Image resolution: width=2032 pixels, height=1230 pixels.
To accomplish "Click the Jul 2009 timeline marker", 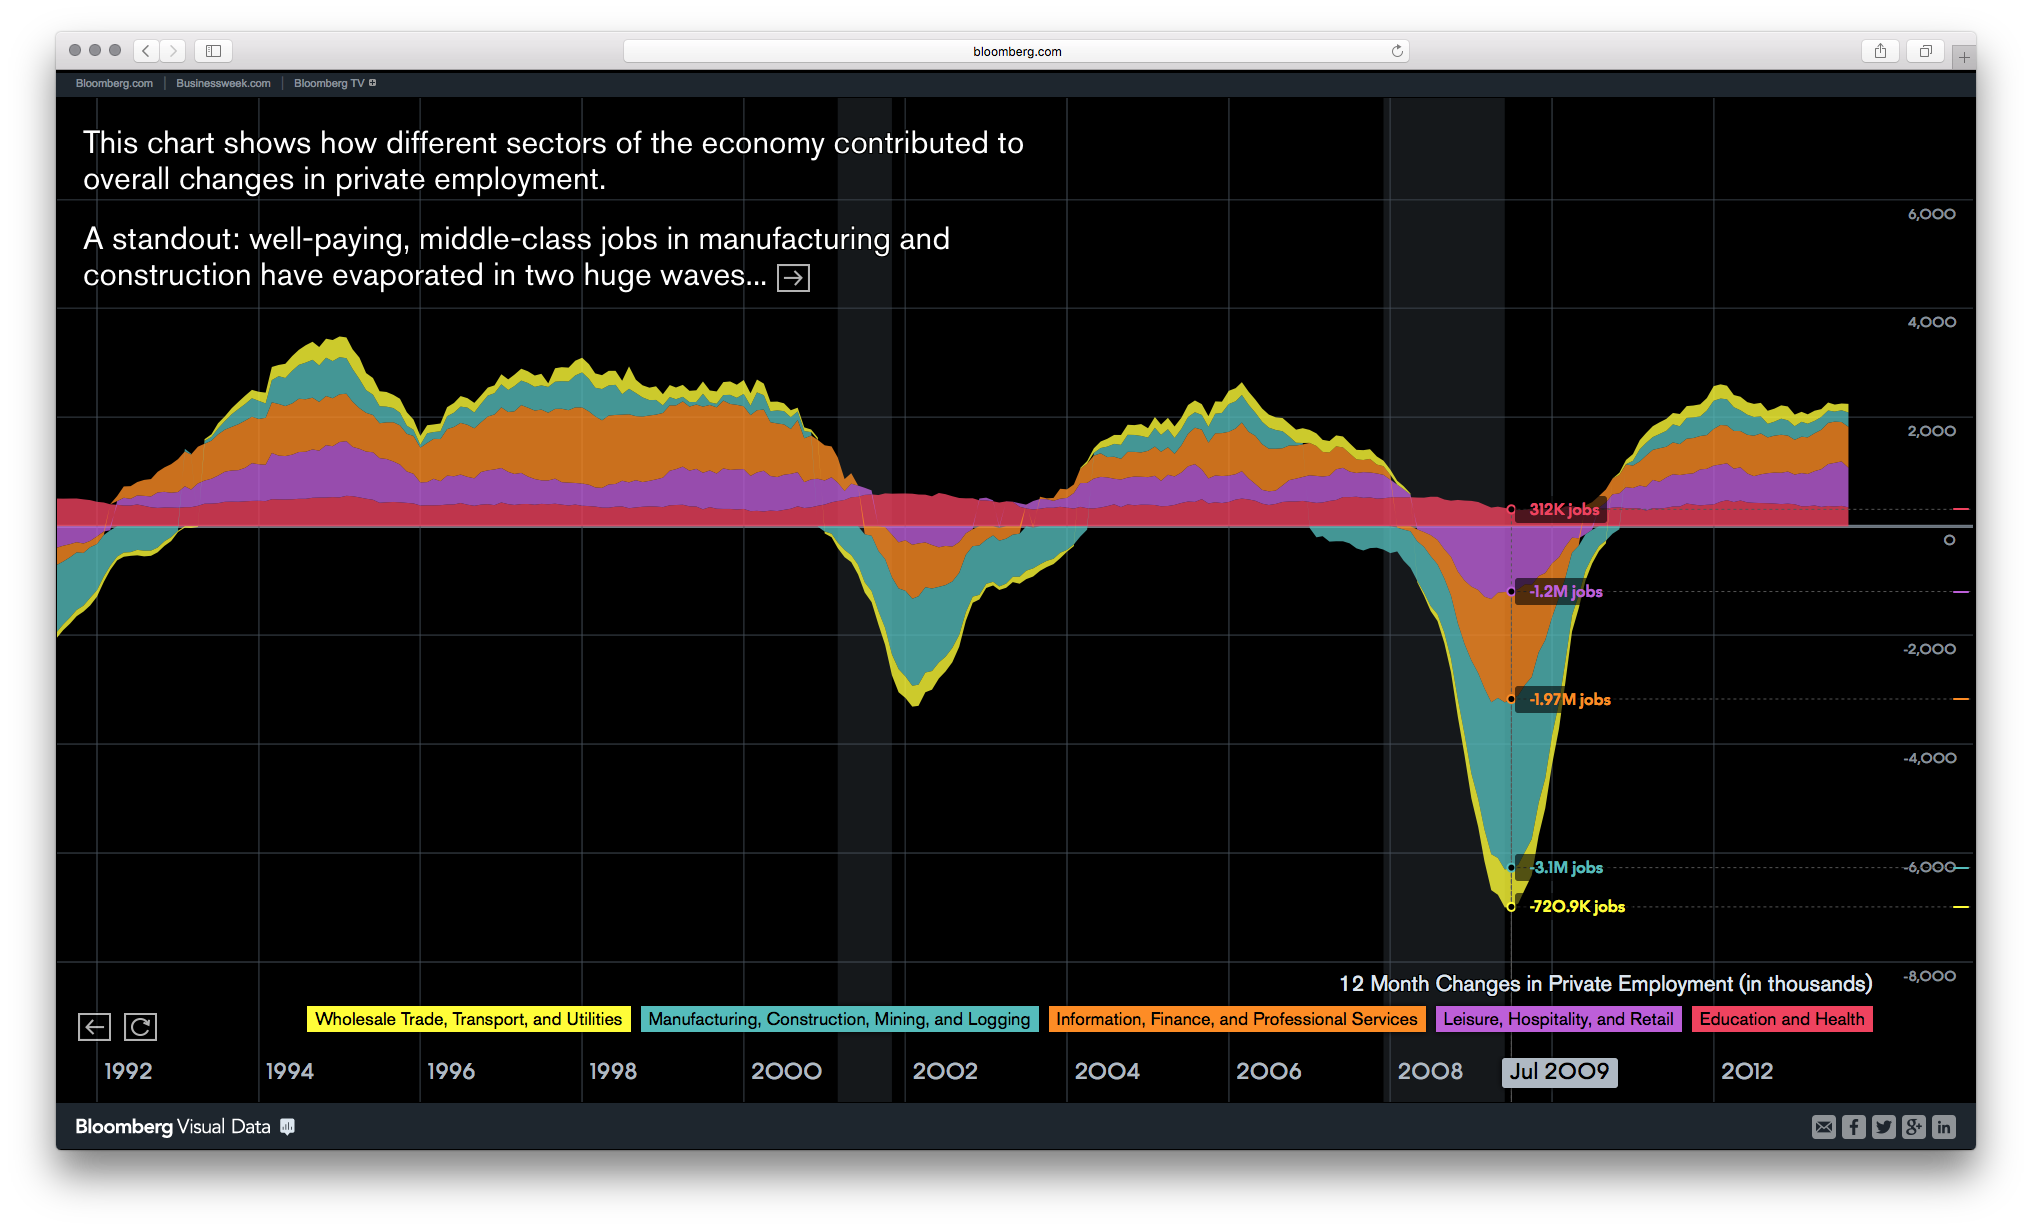I will click(x=1559, y=1072).
